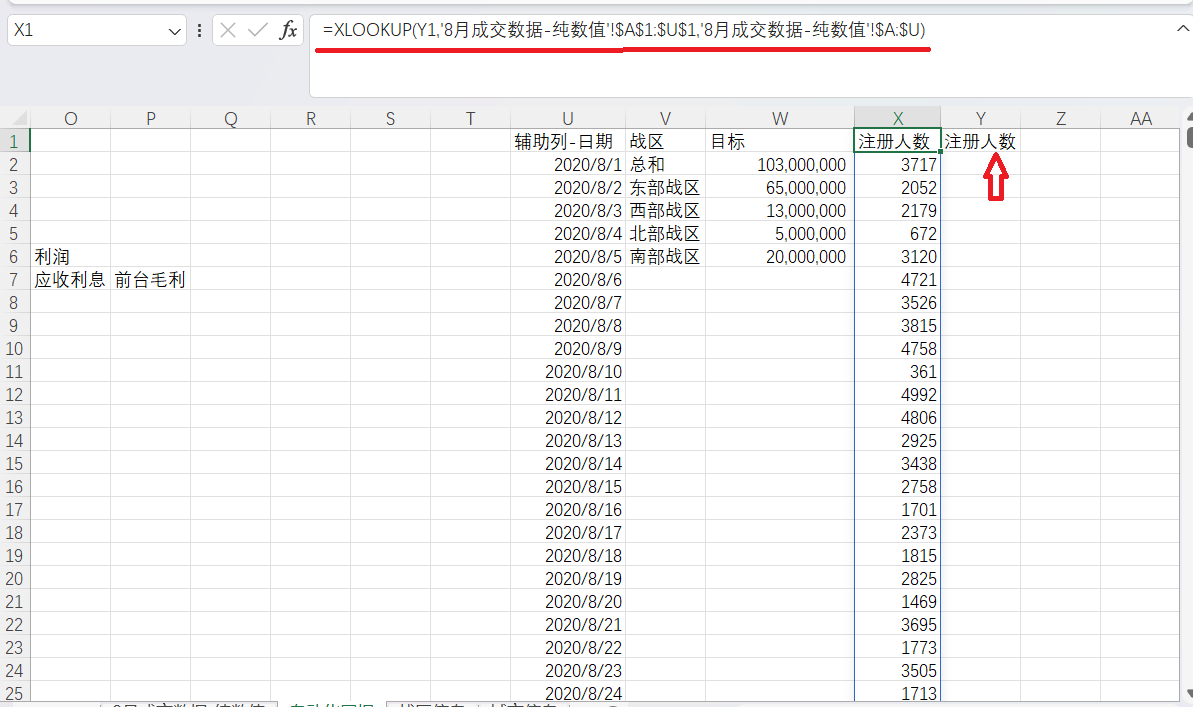Select the 103,000,000 target cell

point(779,165)
